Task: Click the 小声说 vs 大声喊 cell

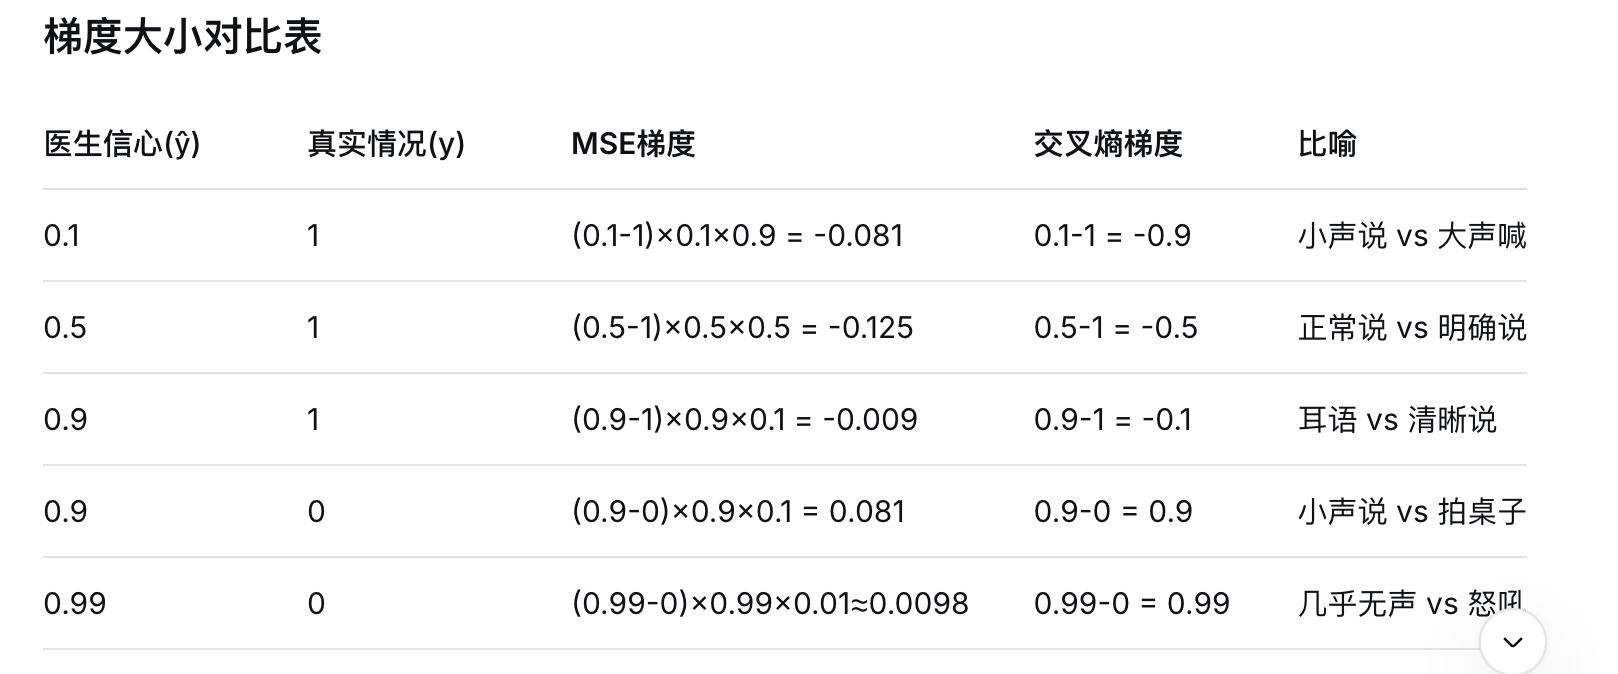Action: click(x=1411, y=236)
